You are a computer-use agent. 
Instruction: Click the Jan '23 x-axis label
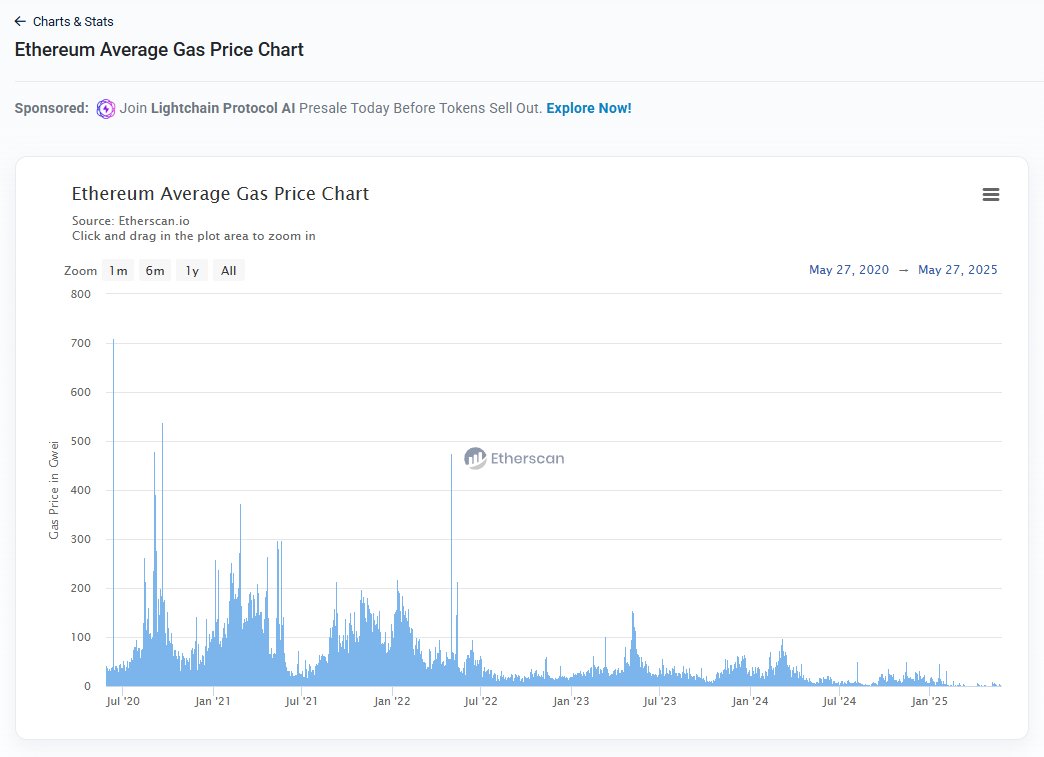coord(570,702)
